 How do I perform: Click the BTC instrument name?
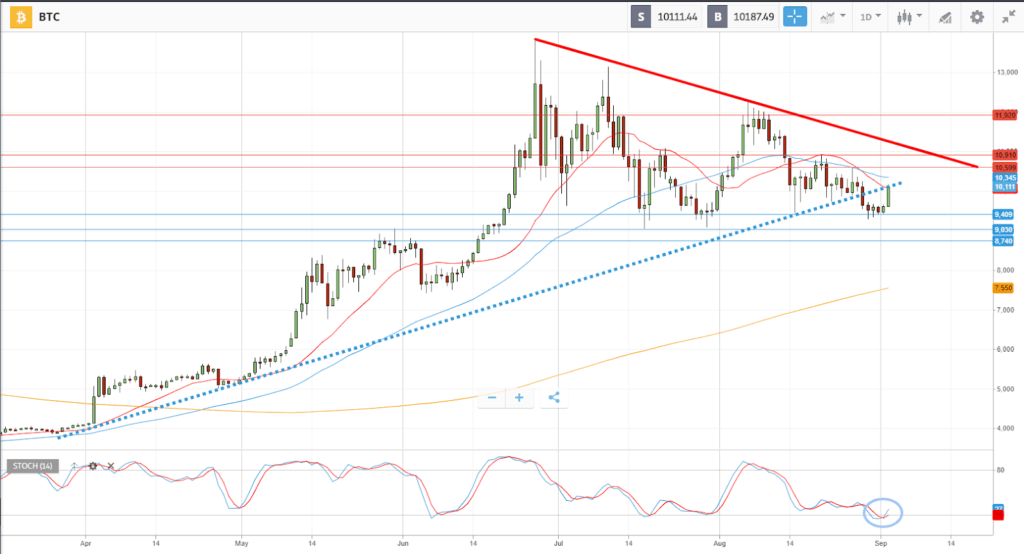(49, 17)
